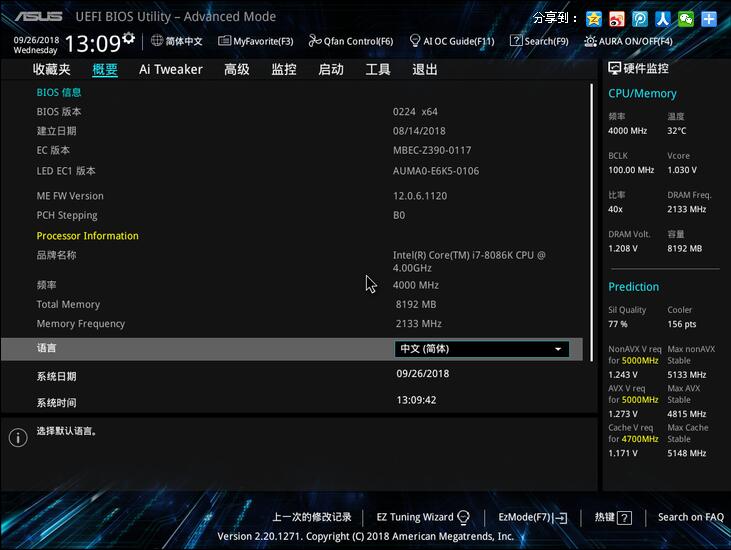Switch to EzMode(F7)

[x=533, y=517]
